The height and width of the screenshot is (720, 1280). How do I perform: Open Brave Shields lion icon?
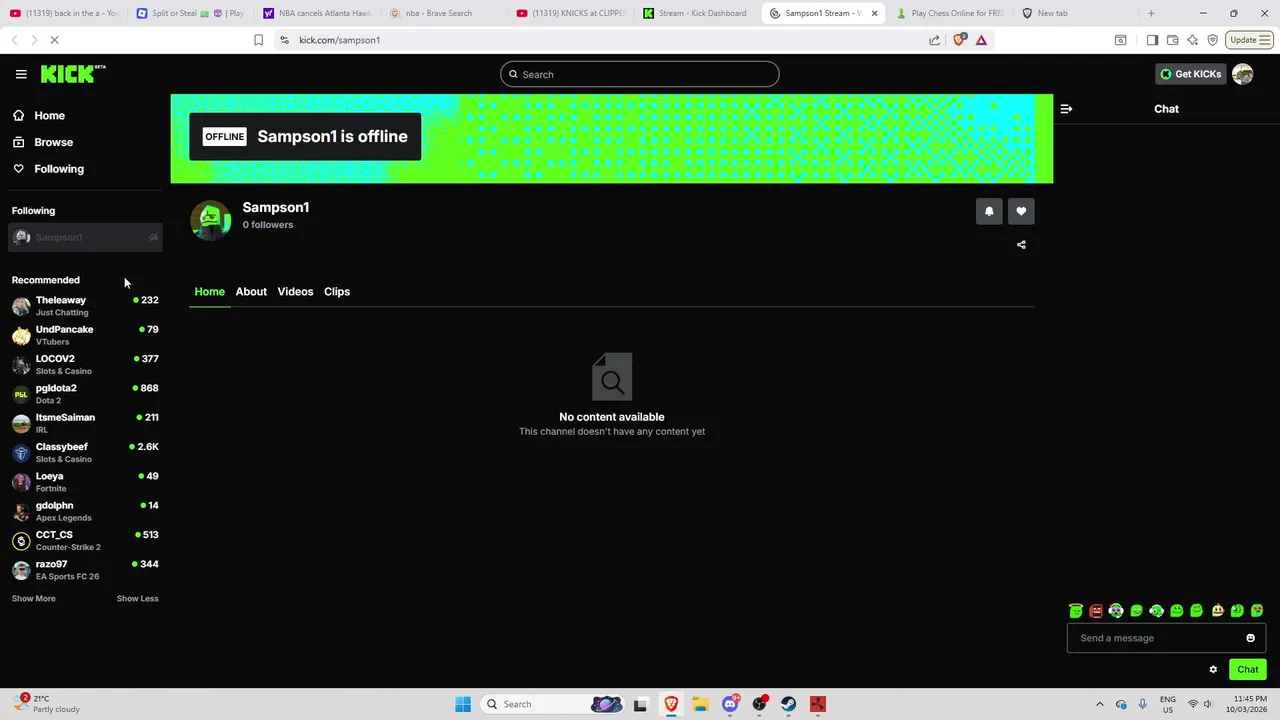pos(960,40)
